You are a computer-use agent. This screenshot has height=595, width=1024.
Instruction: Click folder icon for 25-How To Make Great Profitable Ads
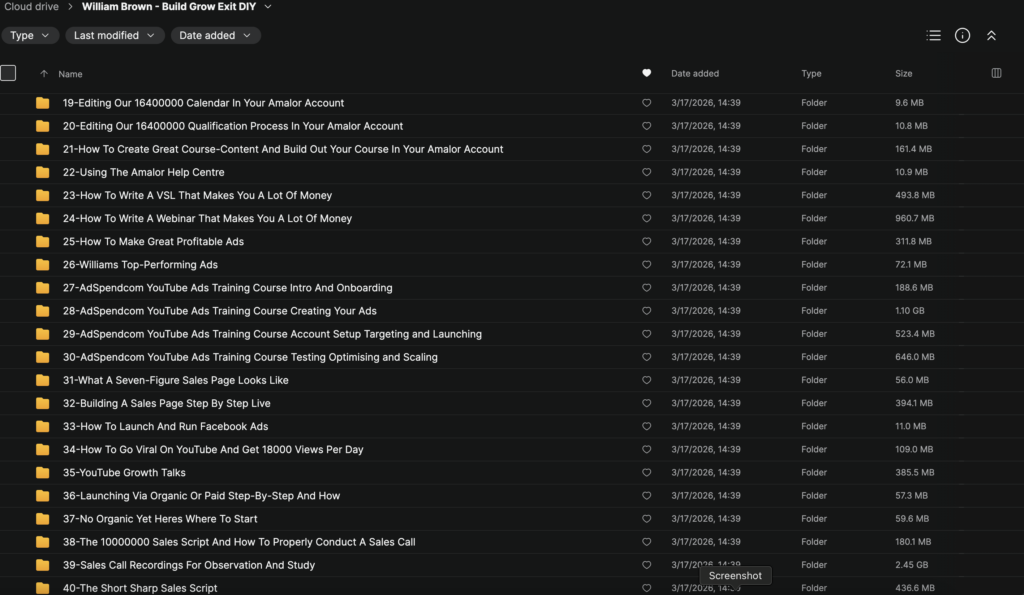pos(42,242)
